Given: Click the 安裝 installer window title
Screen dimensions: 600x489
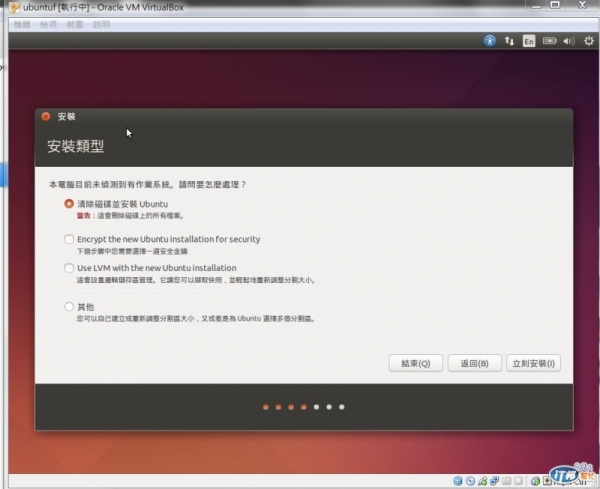Looking at the screenshot, I should pyautogui.click(x=66, y=116).
